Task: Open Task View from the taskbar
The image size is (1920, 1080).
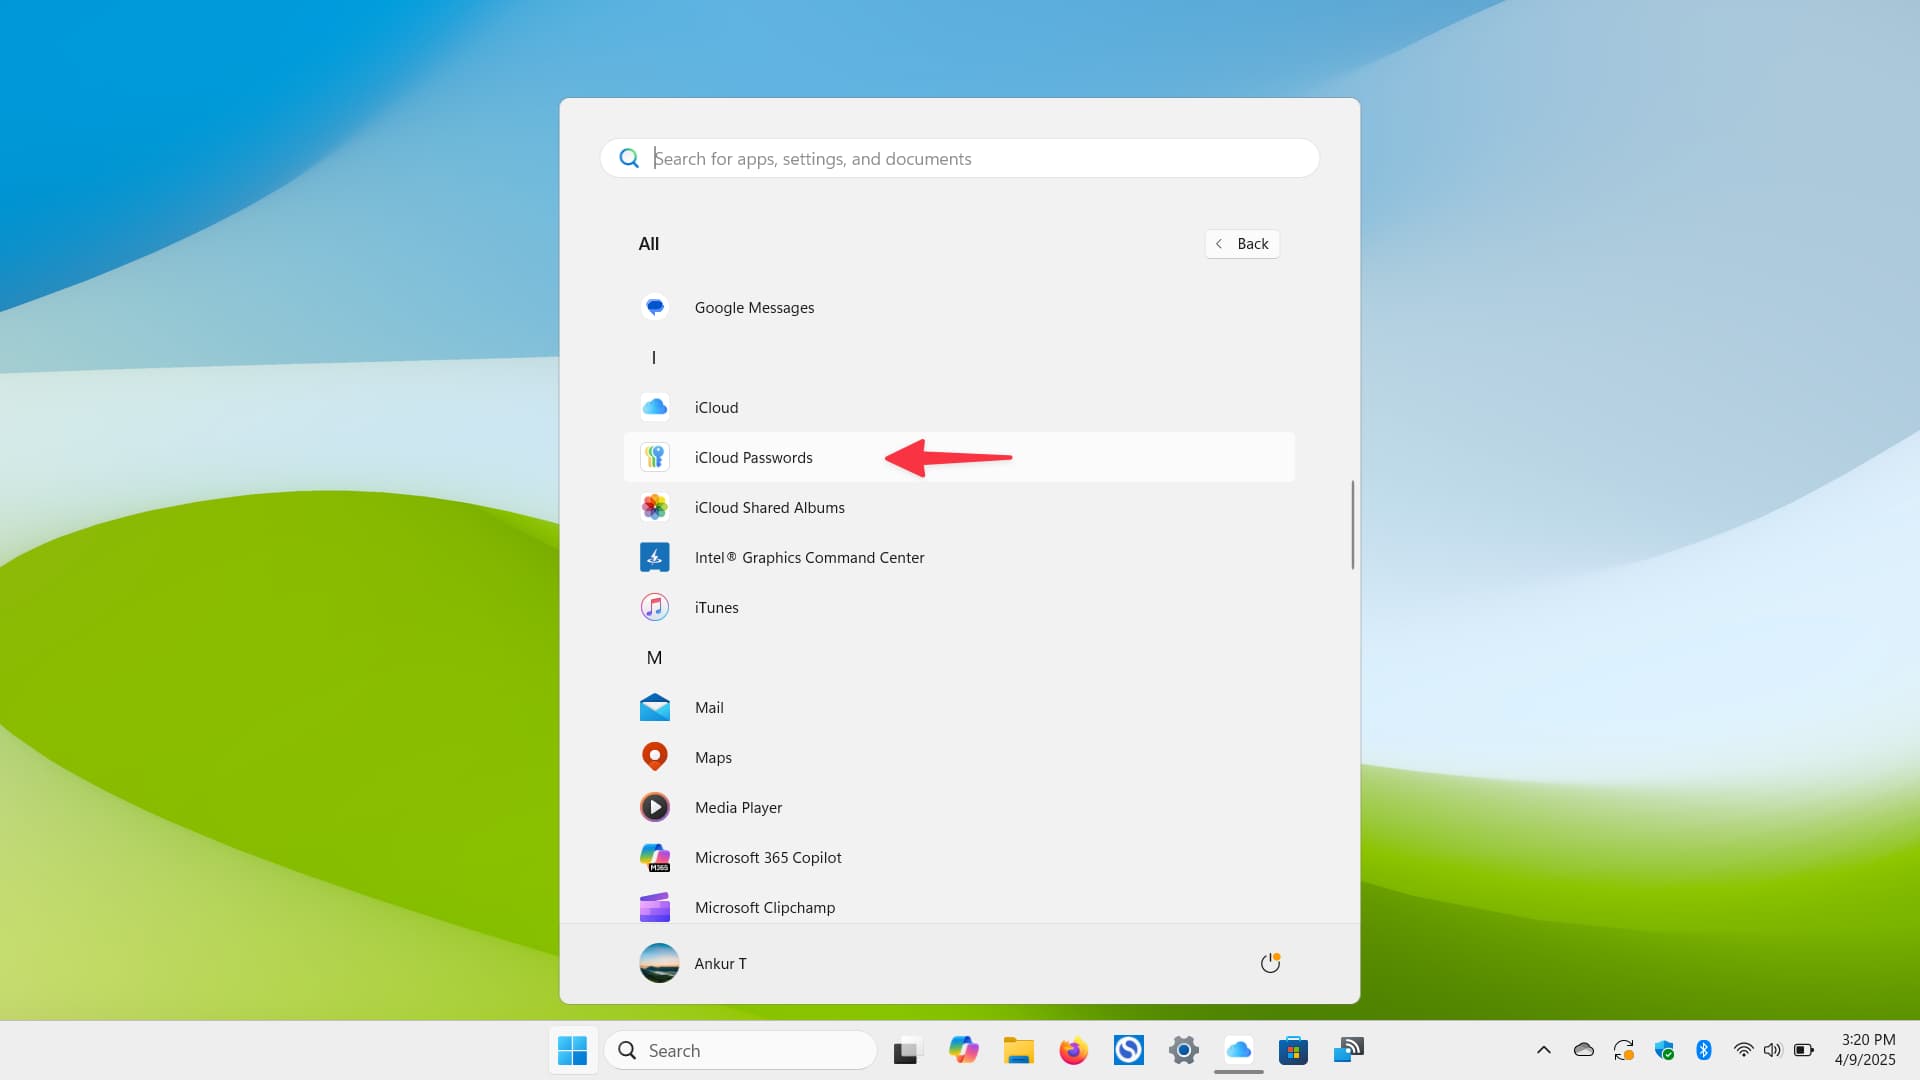Action: pyautogui.click(x=906, y=1050)
